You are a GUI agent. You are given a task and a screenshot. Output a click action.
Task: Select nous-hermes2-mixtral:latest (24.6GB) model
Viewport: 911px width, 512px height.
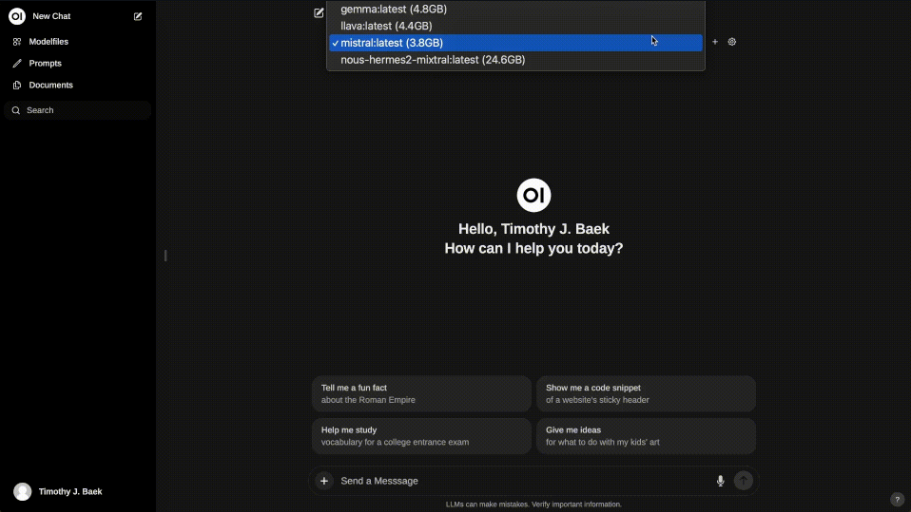coord(515,60)
